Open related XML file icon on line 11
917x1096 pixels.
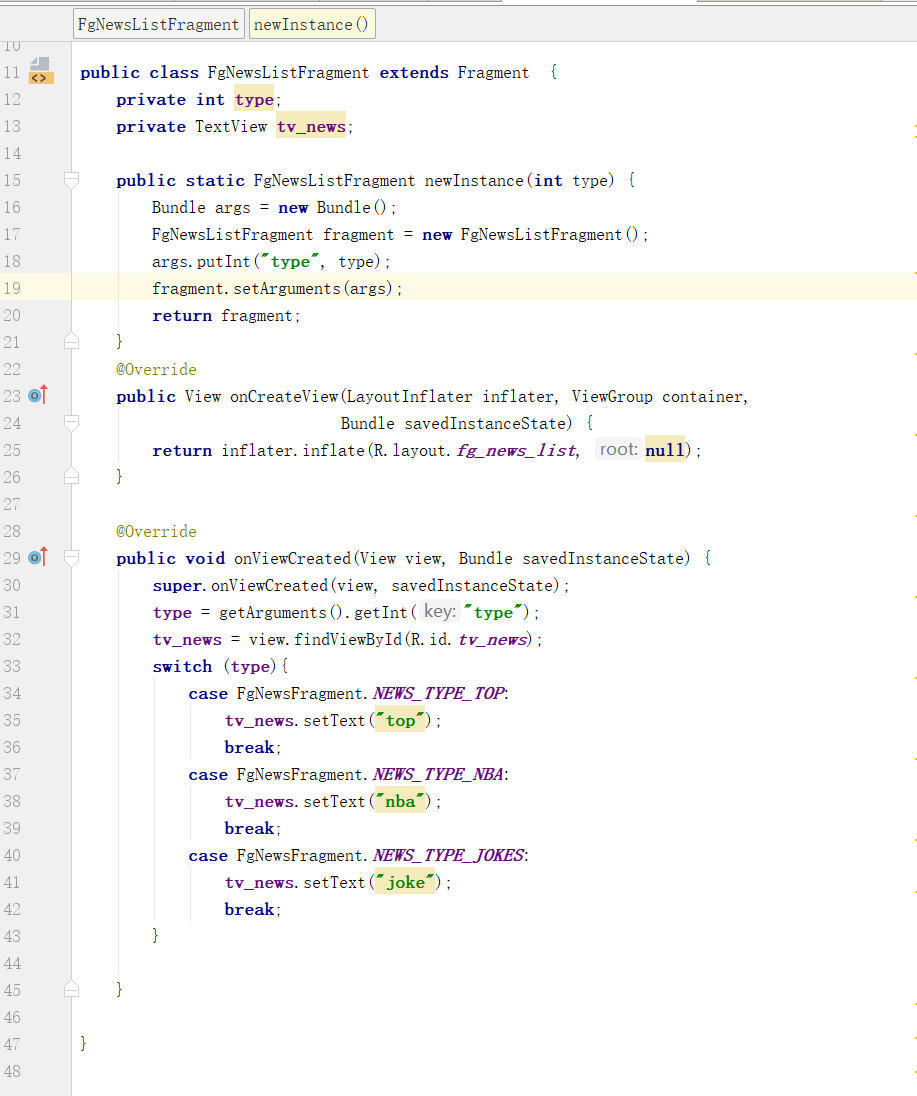click(40, 71)
